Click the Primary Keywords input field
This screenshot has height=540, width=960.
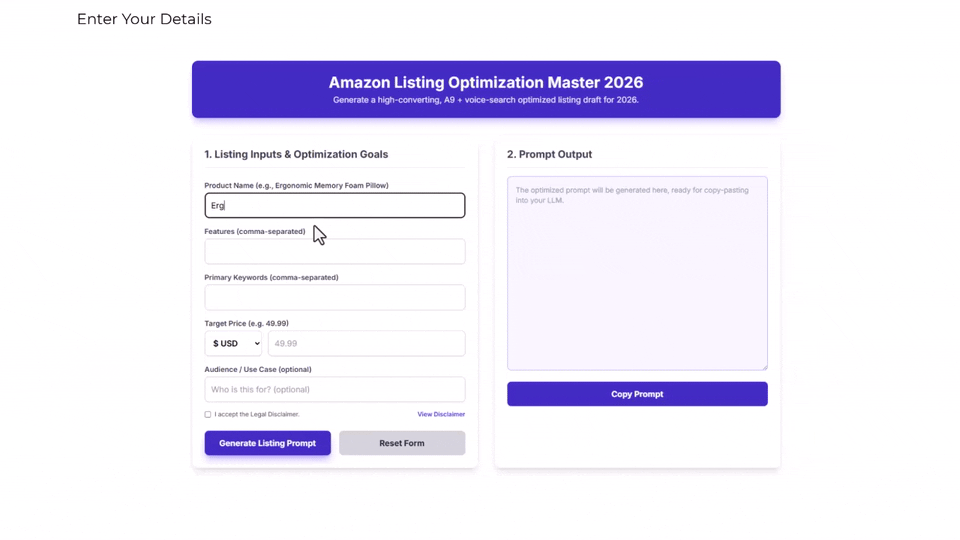pyautogui.click(x=334, y=297)
